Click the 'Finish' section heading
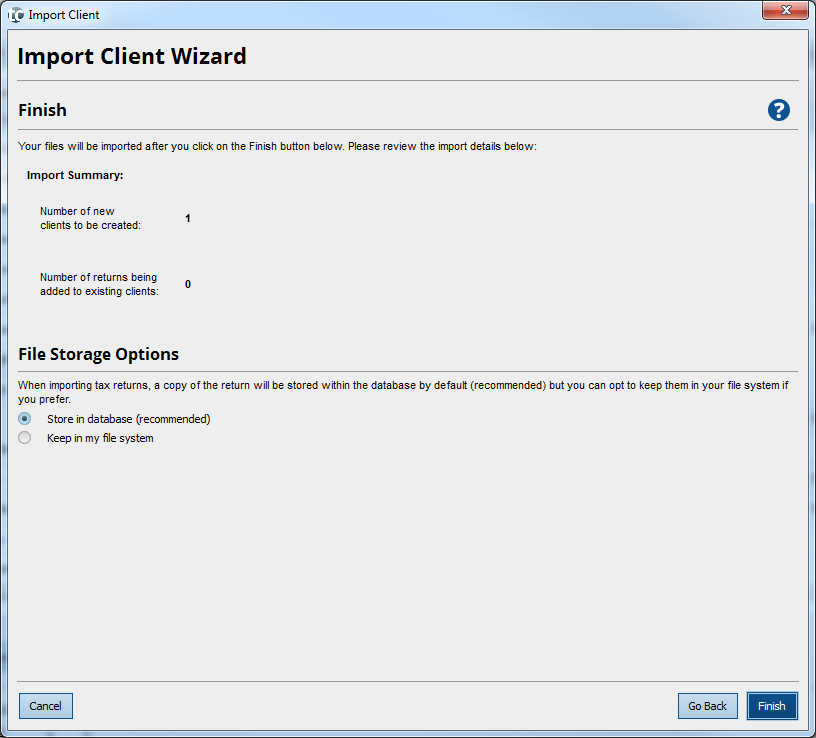This screenshot has height=738, width=816. point(42,110)
